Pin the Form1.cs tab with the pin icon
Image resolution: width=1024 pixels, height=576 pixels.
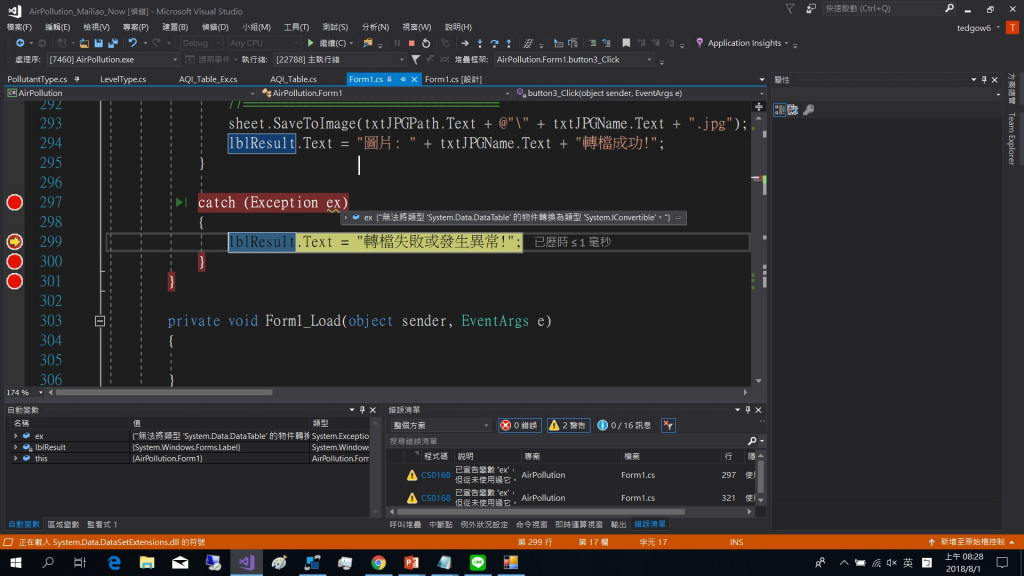click(403, 79)
